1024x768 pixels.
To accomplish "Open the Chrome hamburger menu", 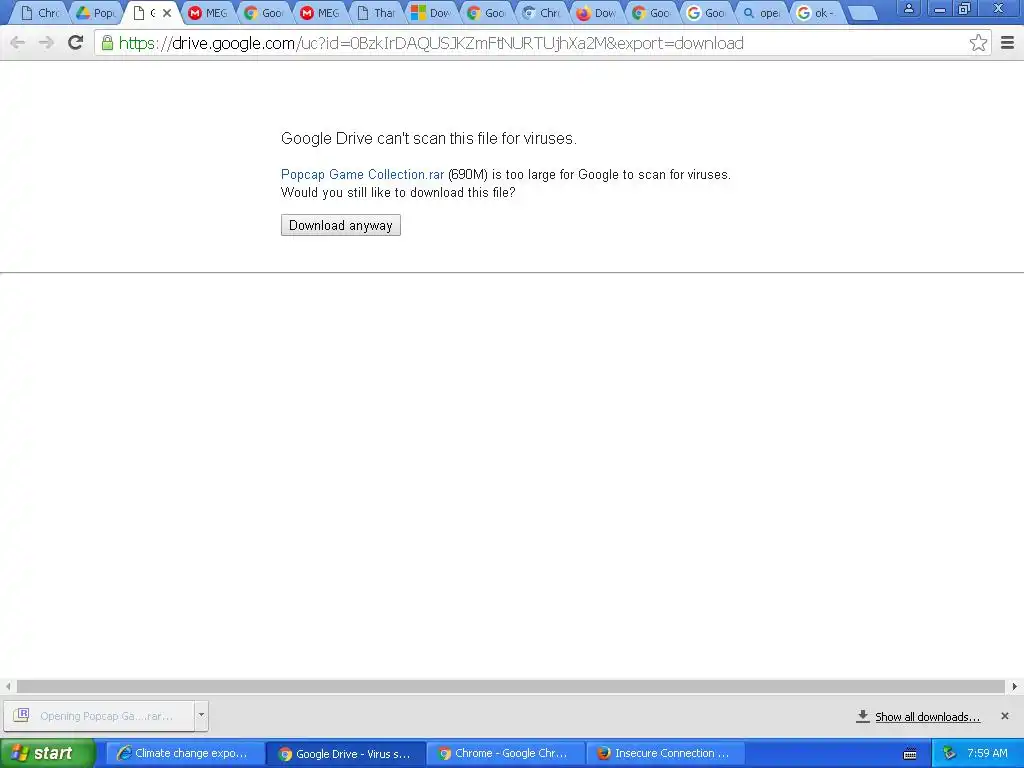I will tap(1008, 43).
